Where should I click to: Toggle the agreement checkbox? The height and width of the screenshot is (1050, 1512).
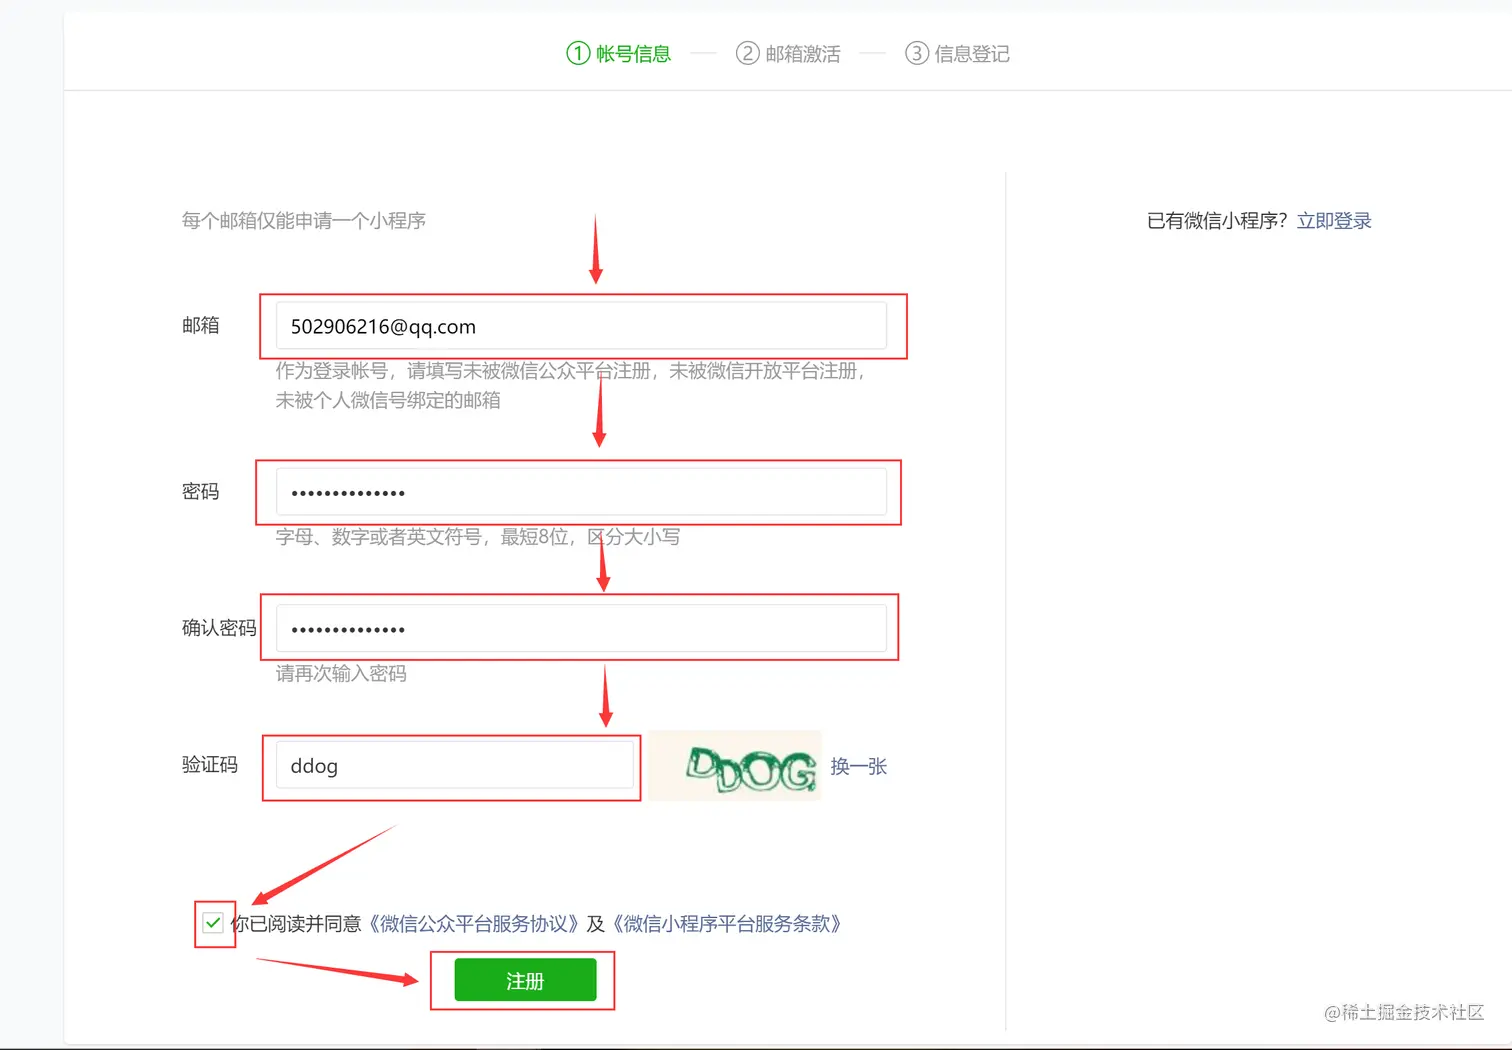(212, 923)
